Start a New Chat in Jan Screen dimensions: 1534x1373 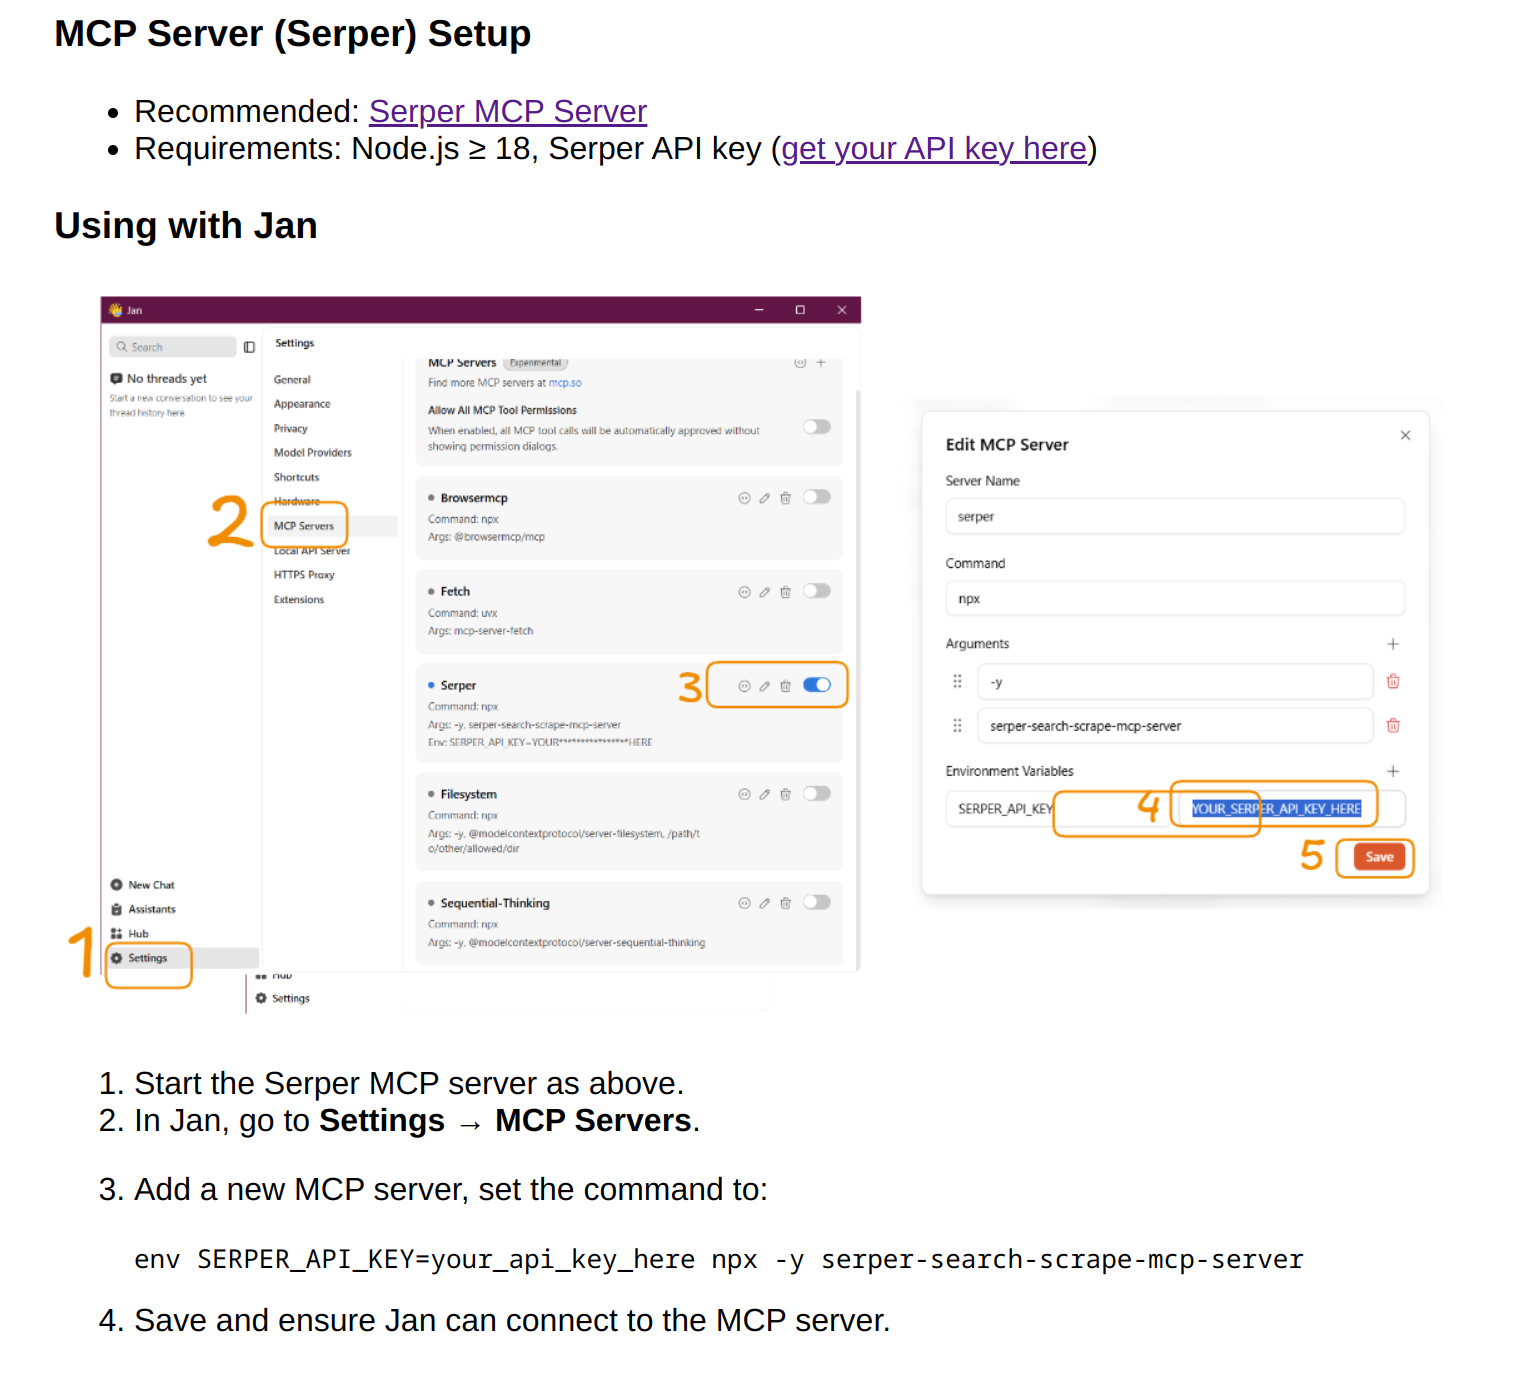tap(142, 885)
